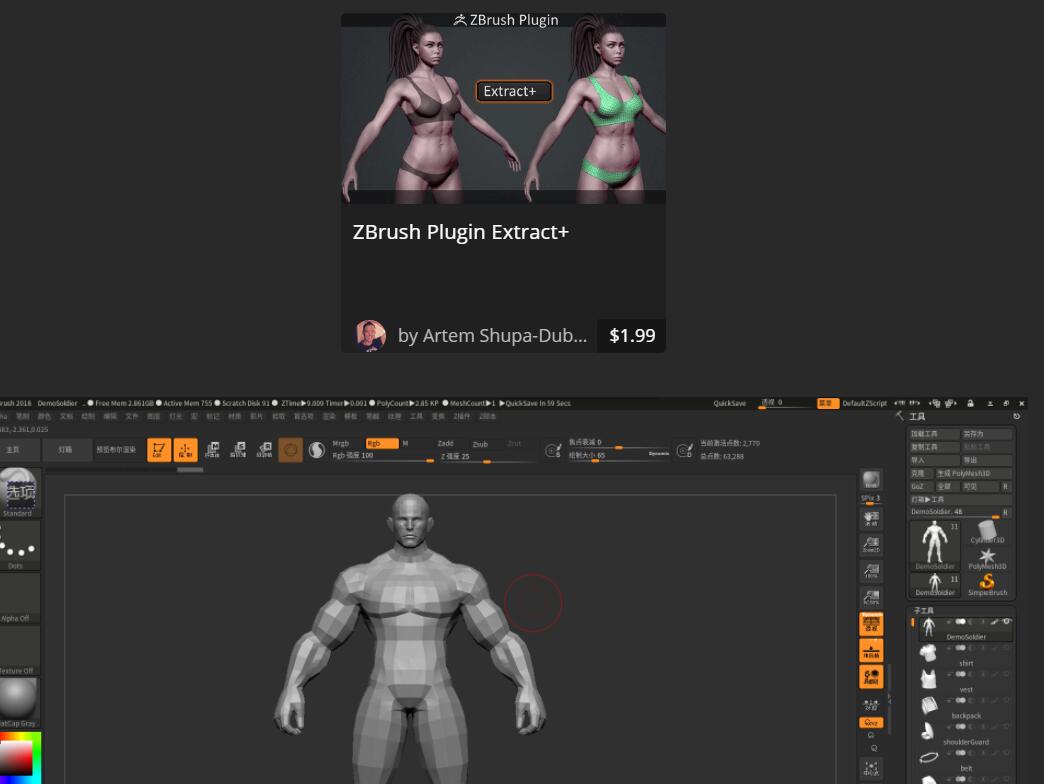Image resolution: width=1044 pixels, height=784 pixels.
Task: Select the belt subtool
Action: tap(964, 759)
